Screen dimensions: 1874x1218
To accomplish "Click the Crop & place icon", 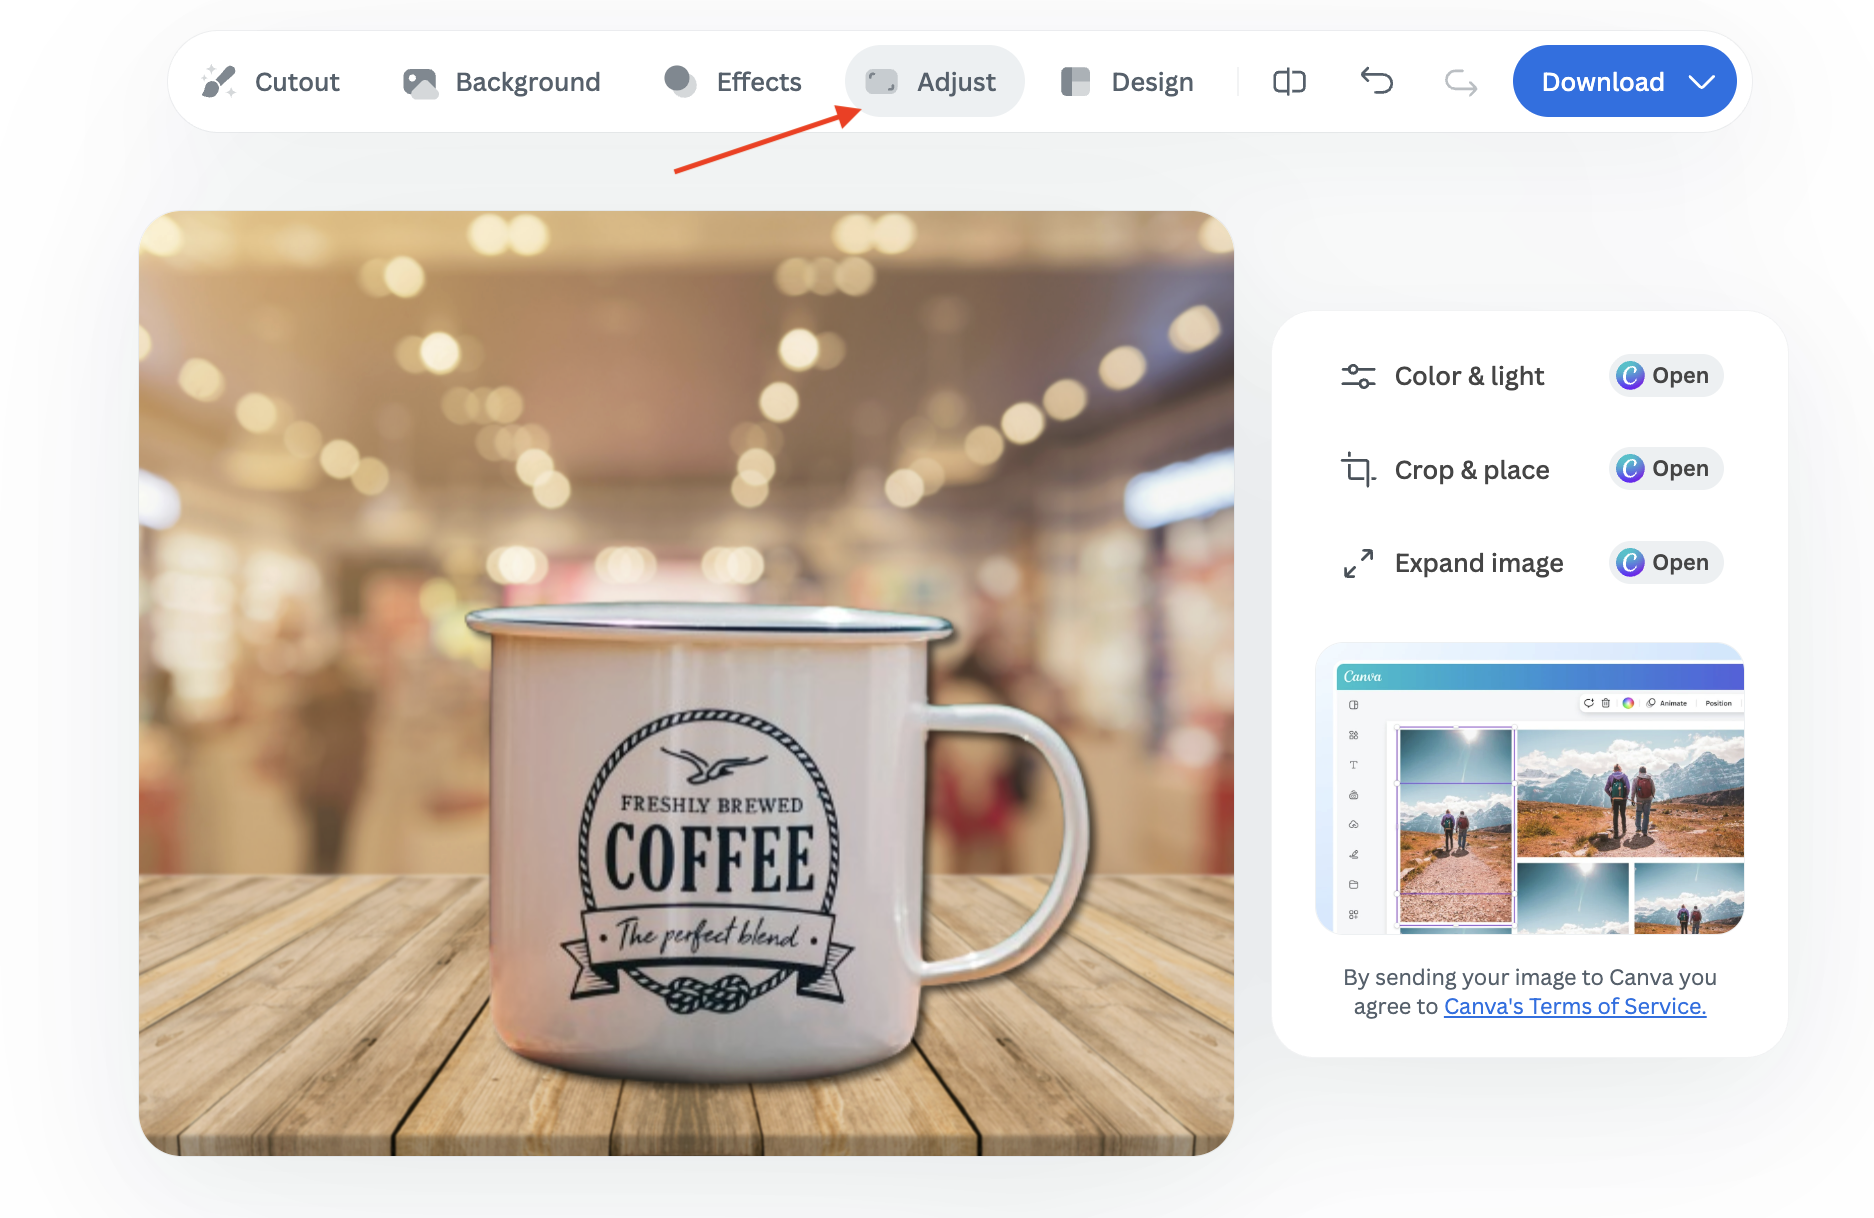I will point(1358,469).
